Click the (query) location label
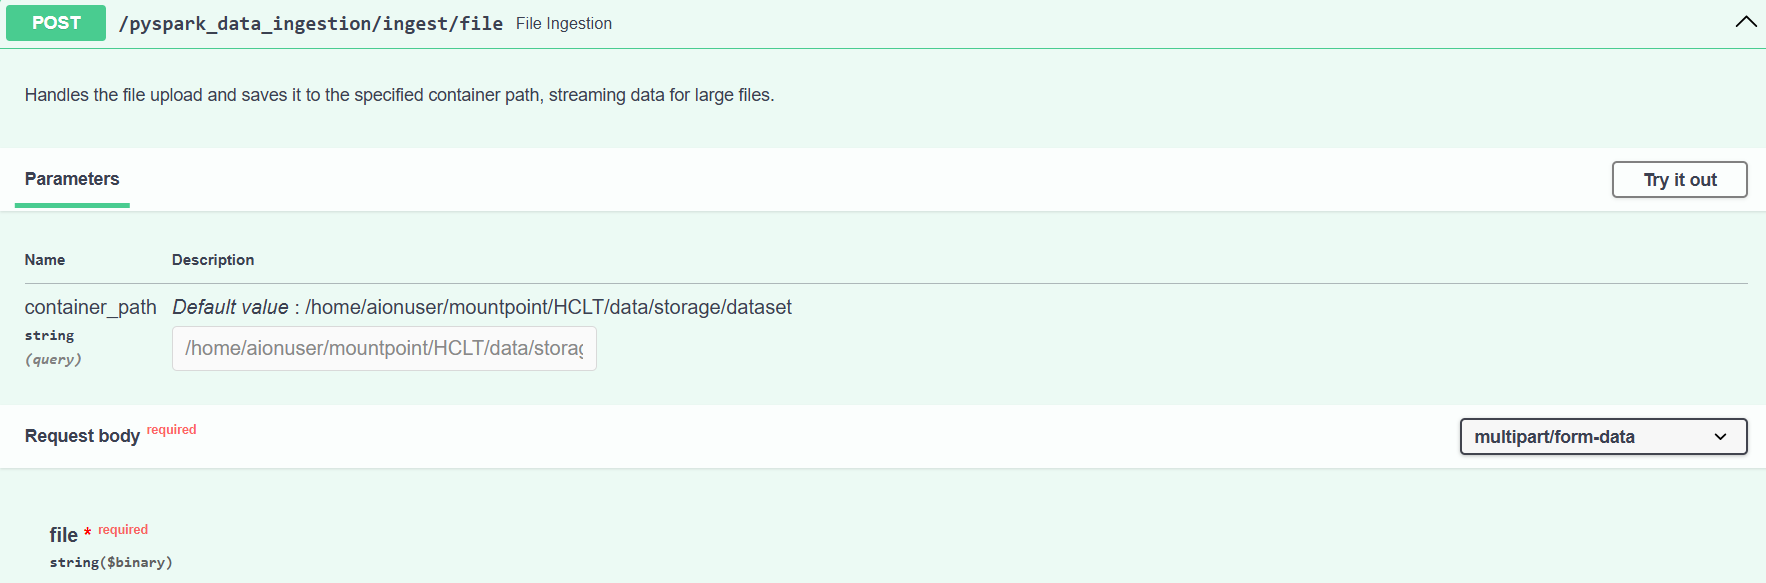The image size is (1766, 583). [53, 359]
